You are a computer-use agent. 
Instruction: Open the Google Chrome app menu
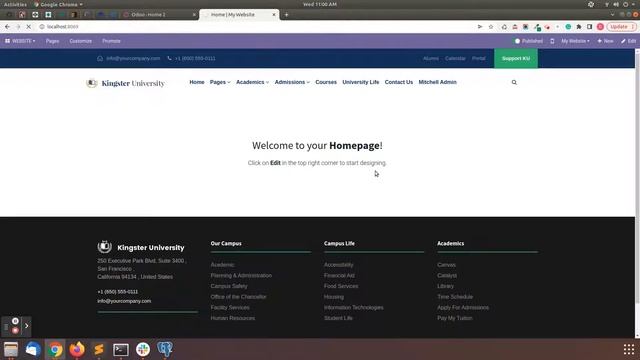point(58,4)
